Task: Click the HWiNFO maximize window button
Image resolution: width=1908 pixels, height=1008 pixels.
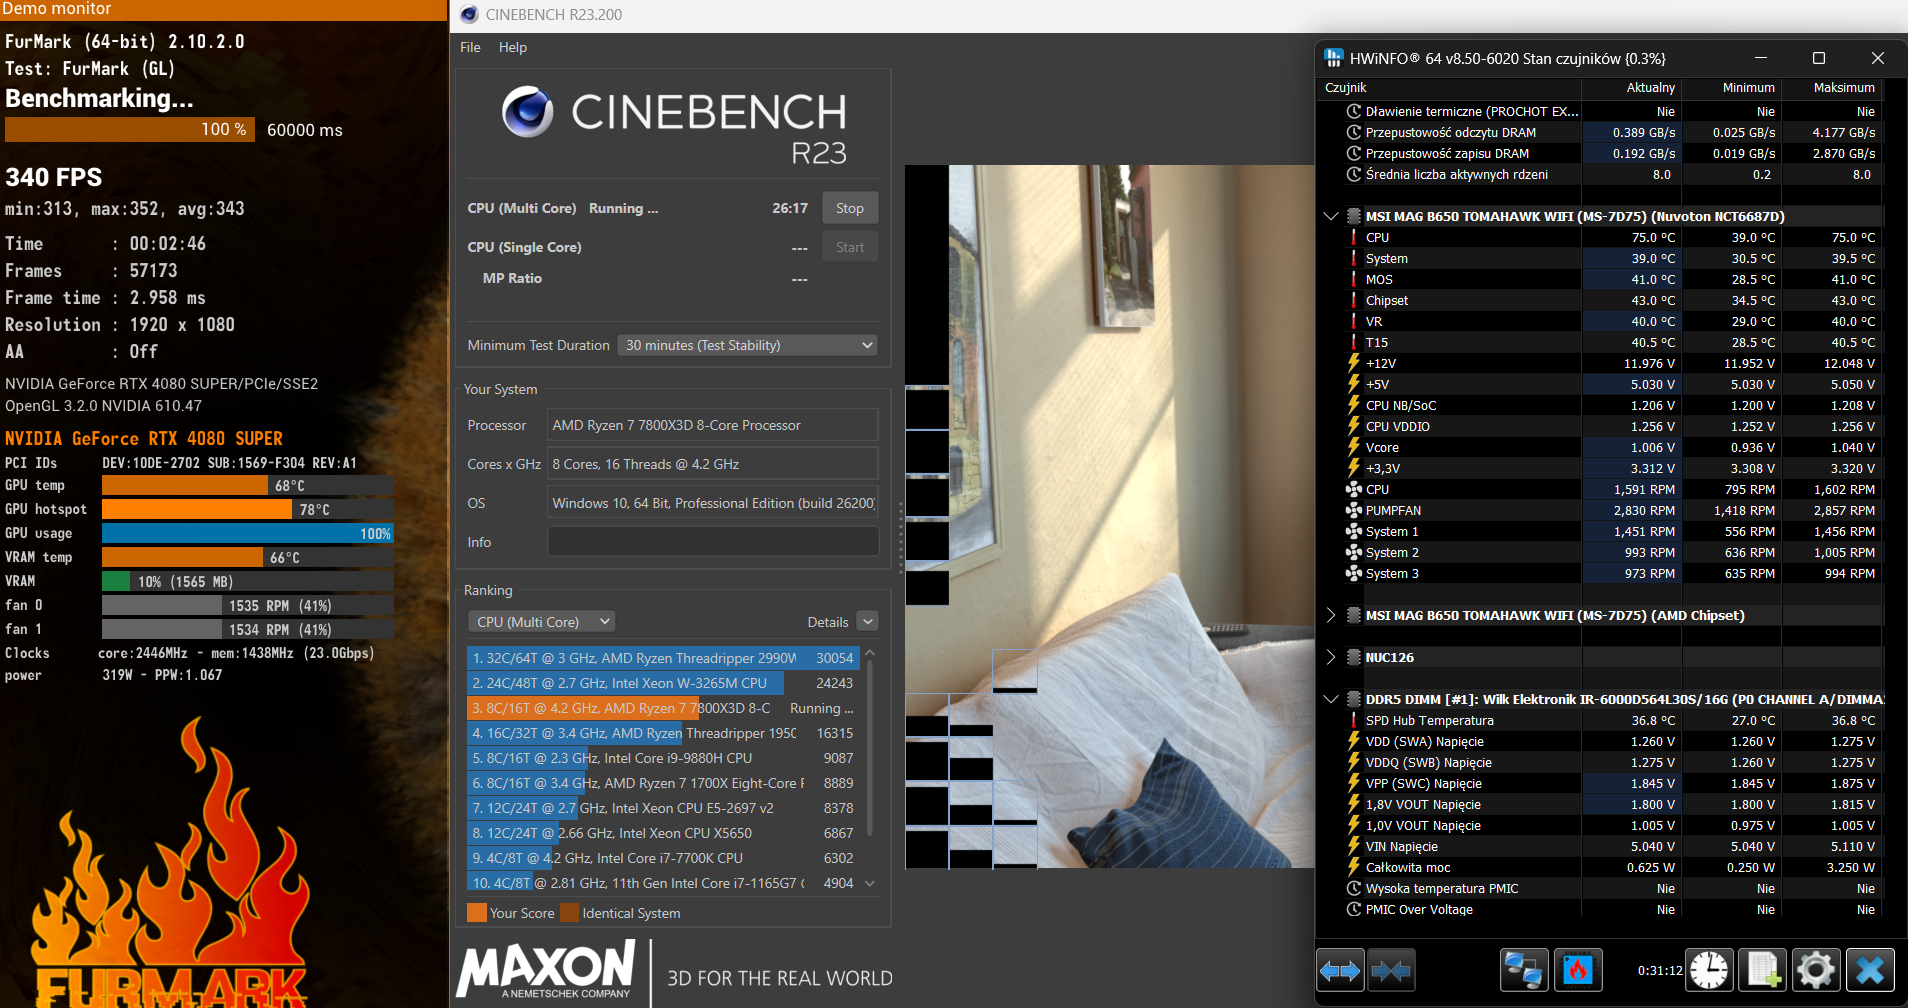Action: click(x=1819, y=58)
